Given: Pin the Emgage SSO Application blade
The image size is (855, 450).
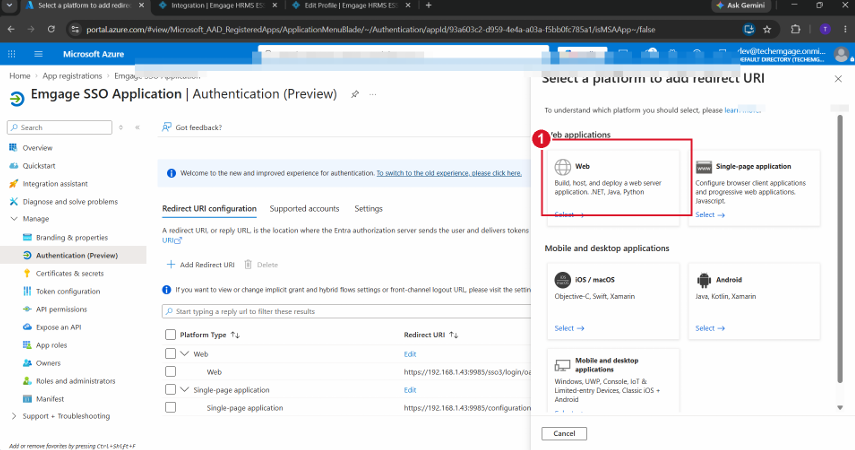Looking at the screenshot, I should pyautogui.click(x=355, y=94).
